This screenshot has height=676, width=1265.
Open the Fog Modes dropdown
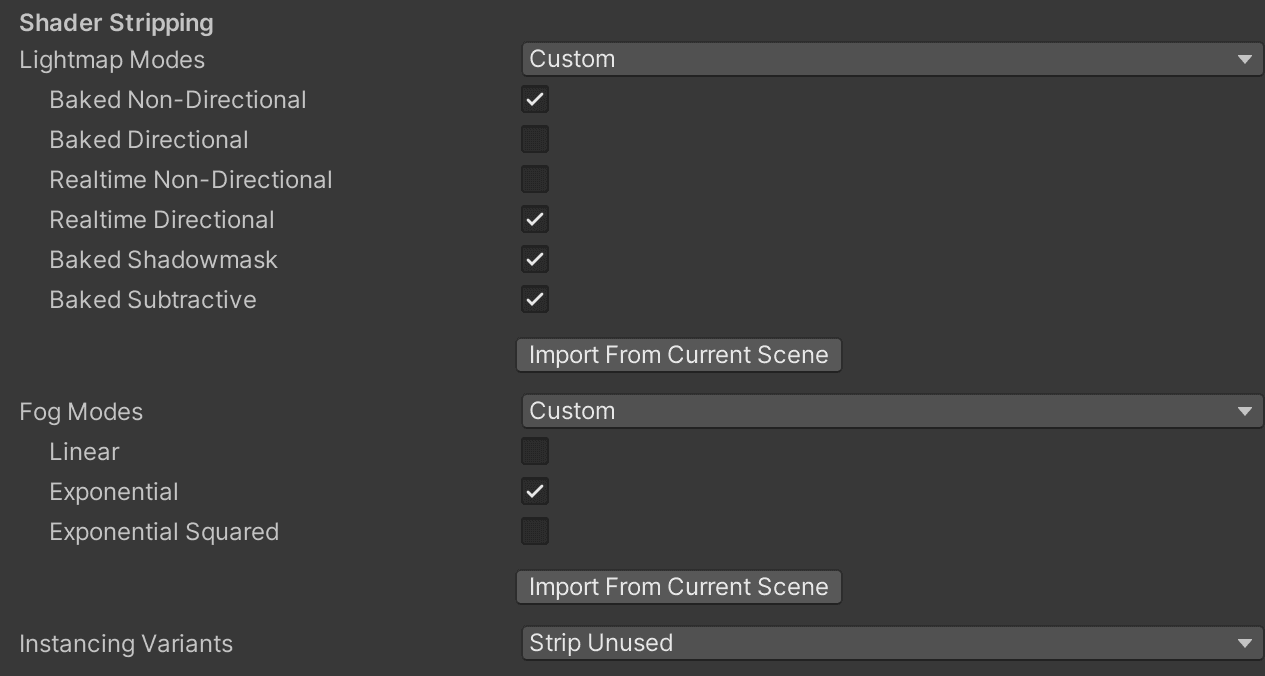pyautogui.click(x=890, y=411)
